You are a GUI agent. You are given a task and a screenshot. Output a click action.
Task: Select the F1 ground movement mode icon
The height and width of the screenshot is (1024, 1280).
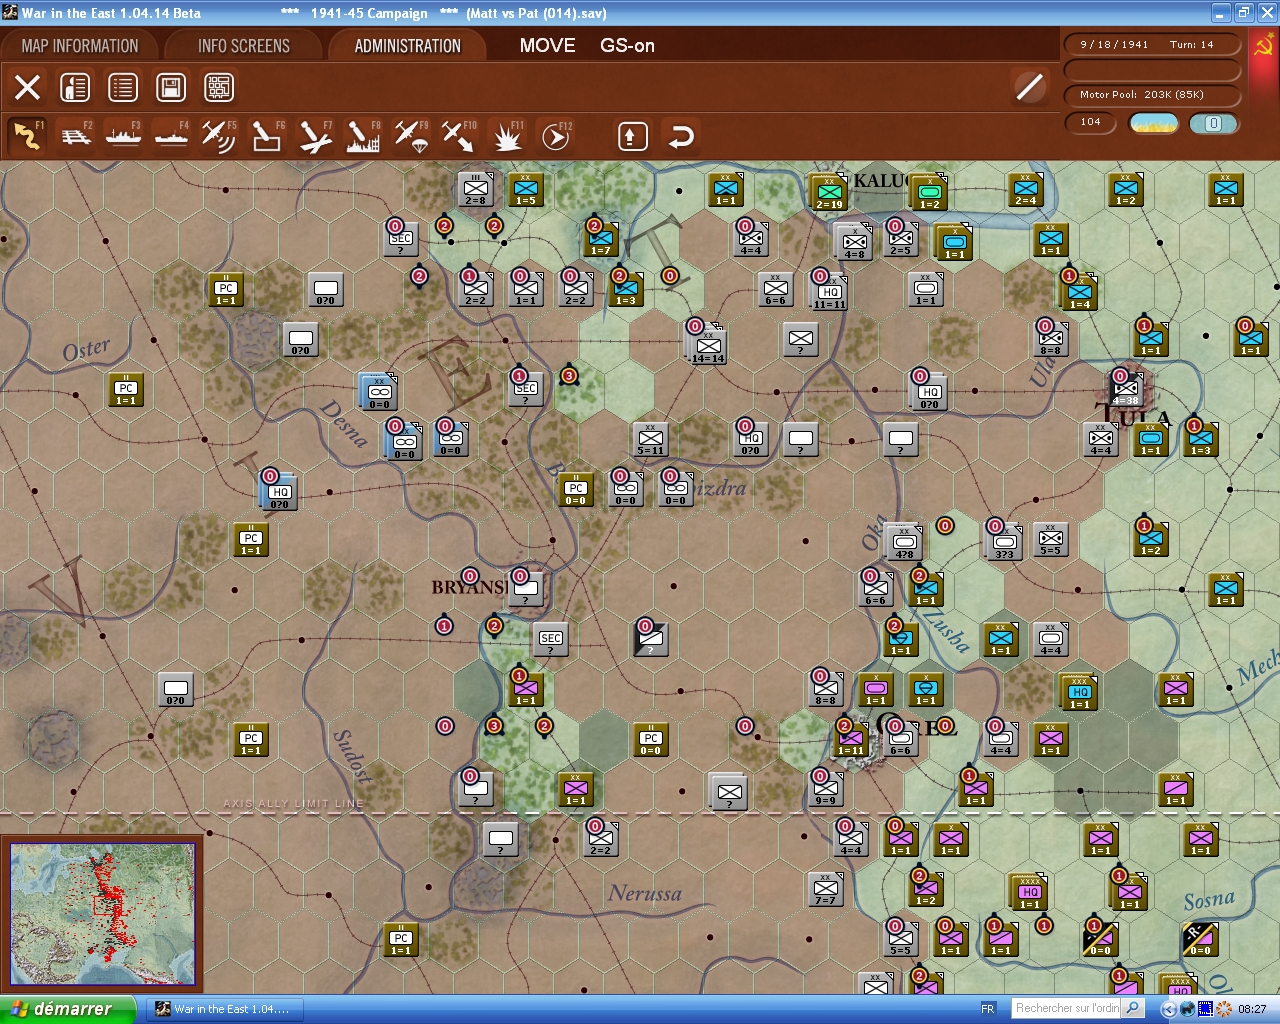27,136
